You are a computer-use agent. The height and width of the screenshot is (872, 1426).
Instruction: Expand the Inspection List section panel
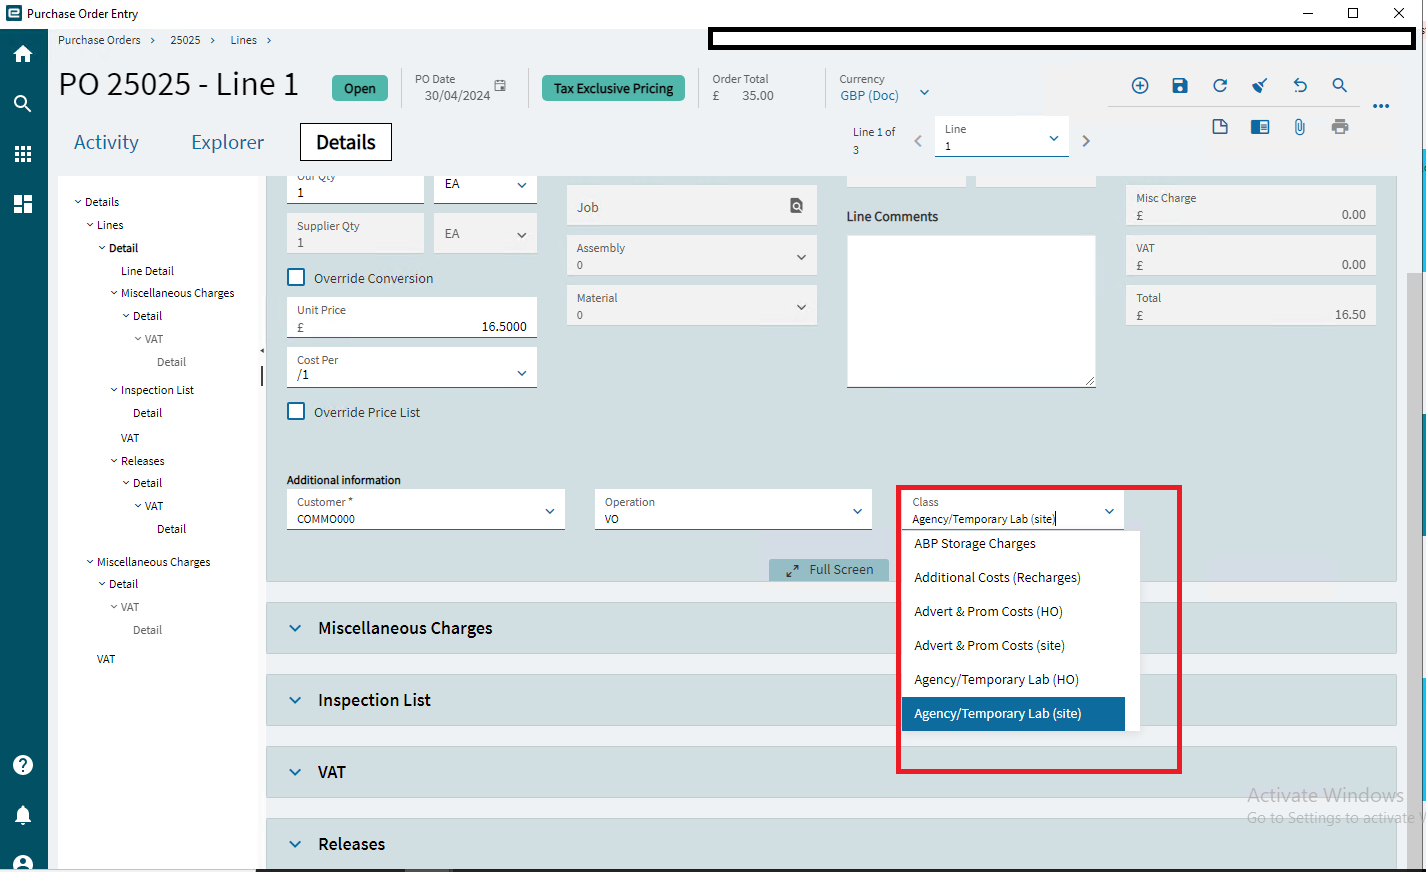click(x=831, y=700)
